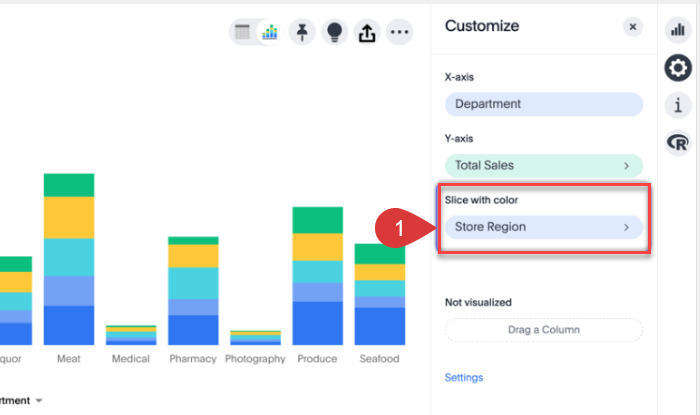This screenshot has width=700, height=415.
Task: Expand the Total Sales chevron
Action: 627,166
